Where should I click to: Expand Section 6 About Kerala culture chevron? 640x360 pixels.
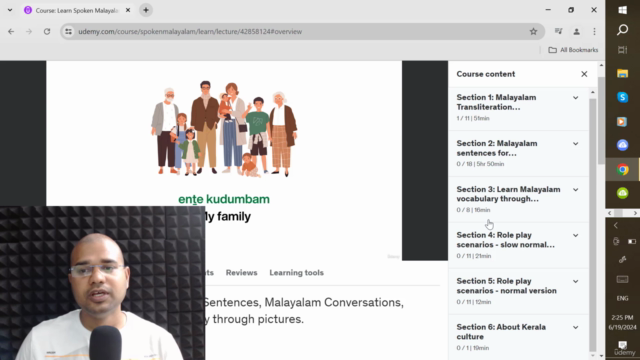pyautogui.click(x=576, y=327)
